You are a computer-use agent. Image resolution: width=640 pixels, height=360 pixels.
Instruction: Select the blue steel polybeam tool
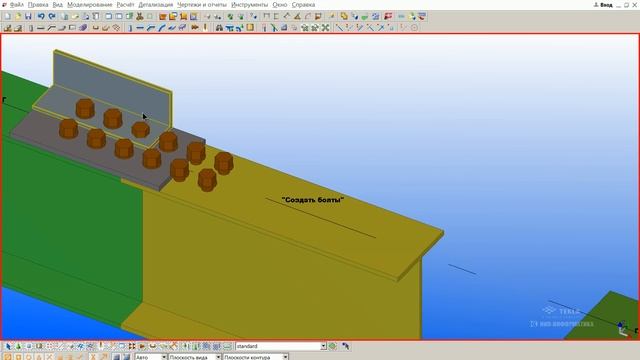click(x=151, y=28)
